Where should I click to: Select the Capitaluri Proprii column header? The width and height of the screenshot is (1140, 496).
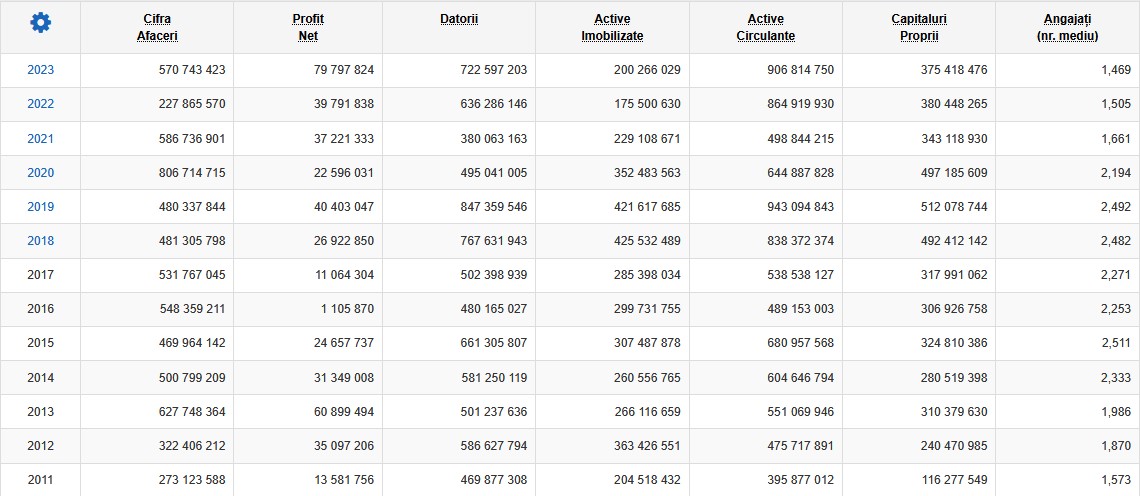[919, 27]
